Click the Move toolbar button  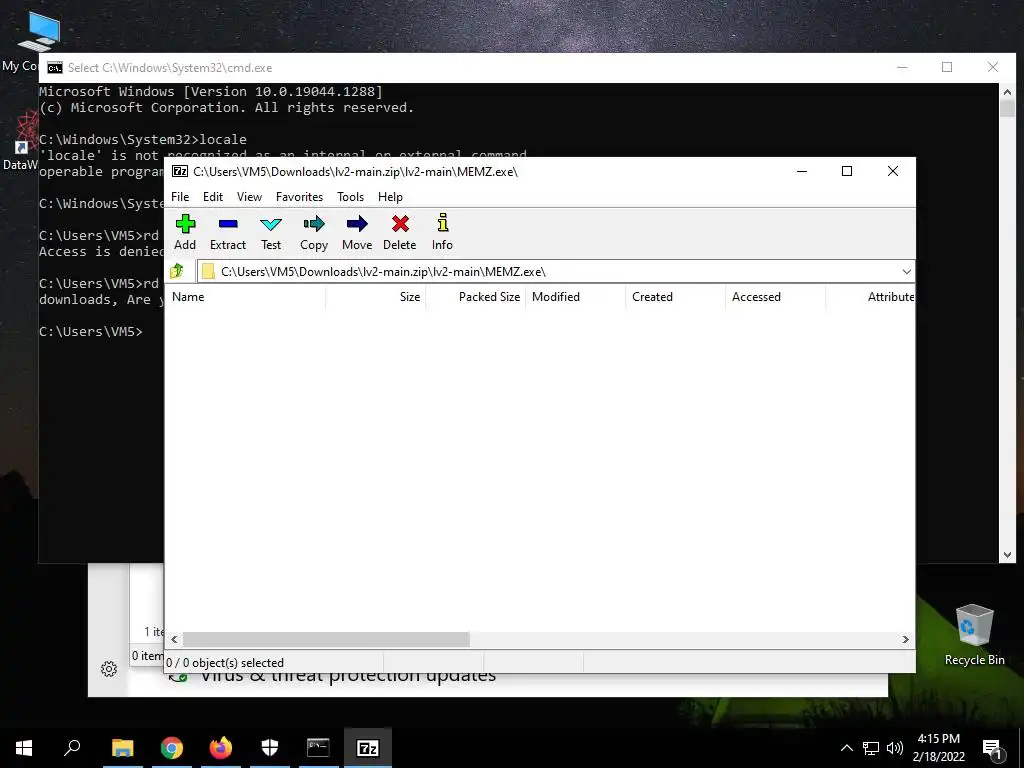(x=357, y=232)
